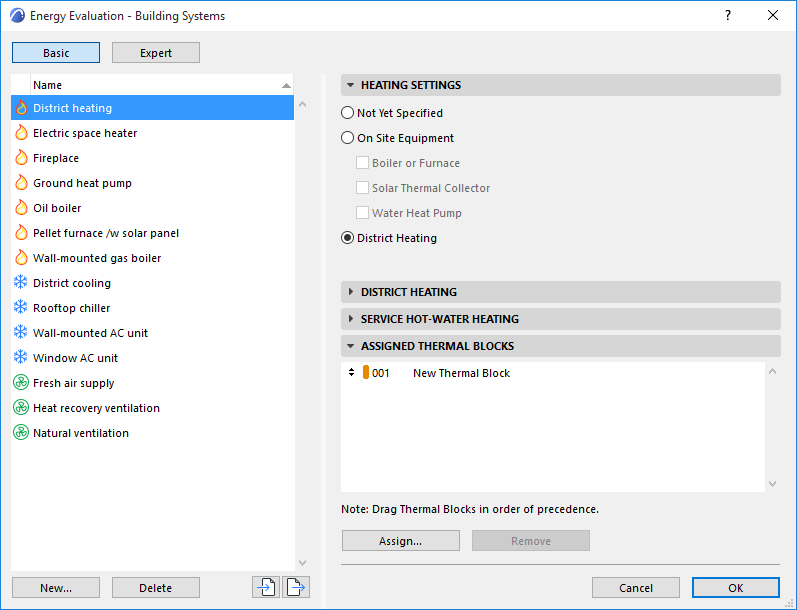Viewport: 797px width, 610px height.
Task: Switch to the Basic mode tab
Action: (56, 53)
